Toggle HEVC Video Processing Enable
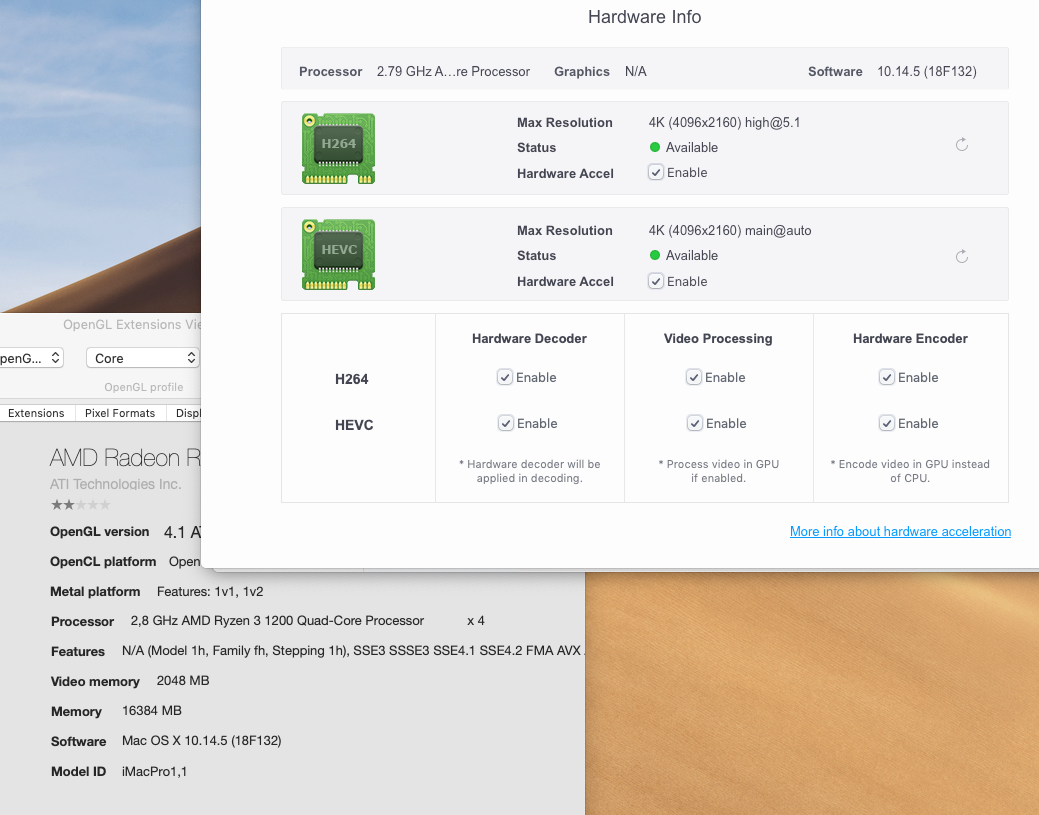1039x815 pixels. (694, 424)
